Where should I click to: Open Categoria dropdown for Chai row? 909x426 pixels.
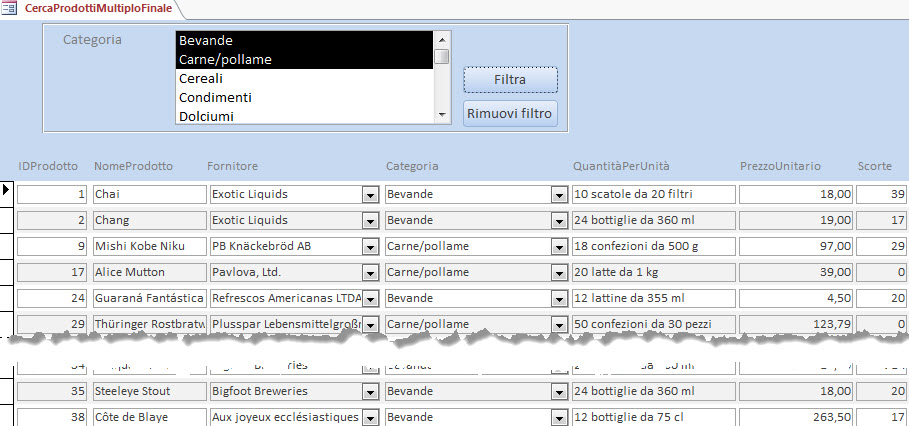pyautogui.click(x=559, y=195)
